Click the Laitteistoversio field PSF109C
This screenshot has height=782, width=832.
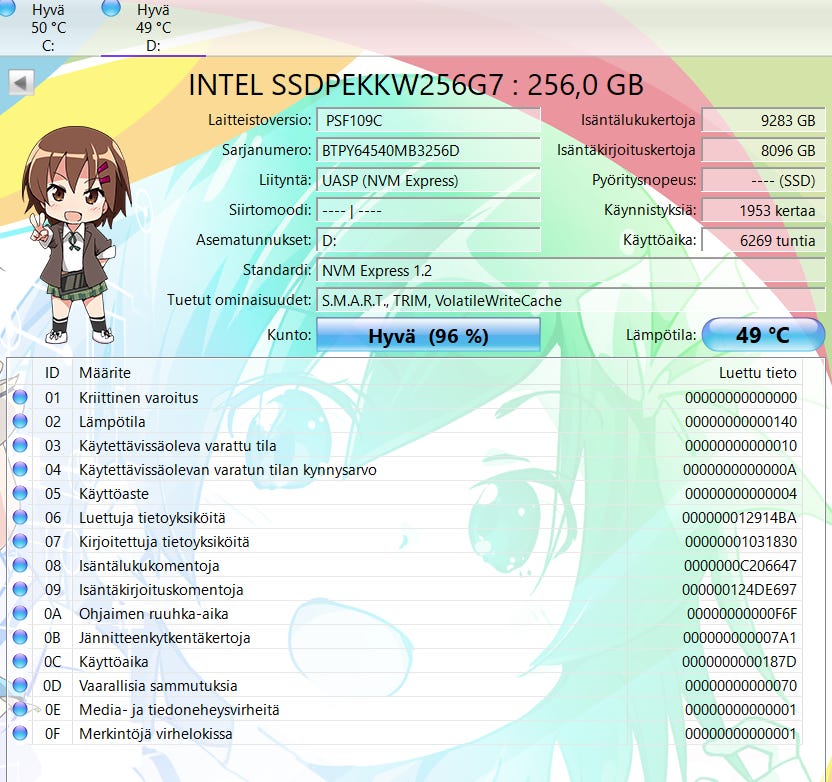click(x=428, y=120)
